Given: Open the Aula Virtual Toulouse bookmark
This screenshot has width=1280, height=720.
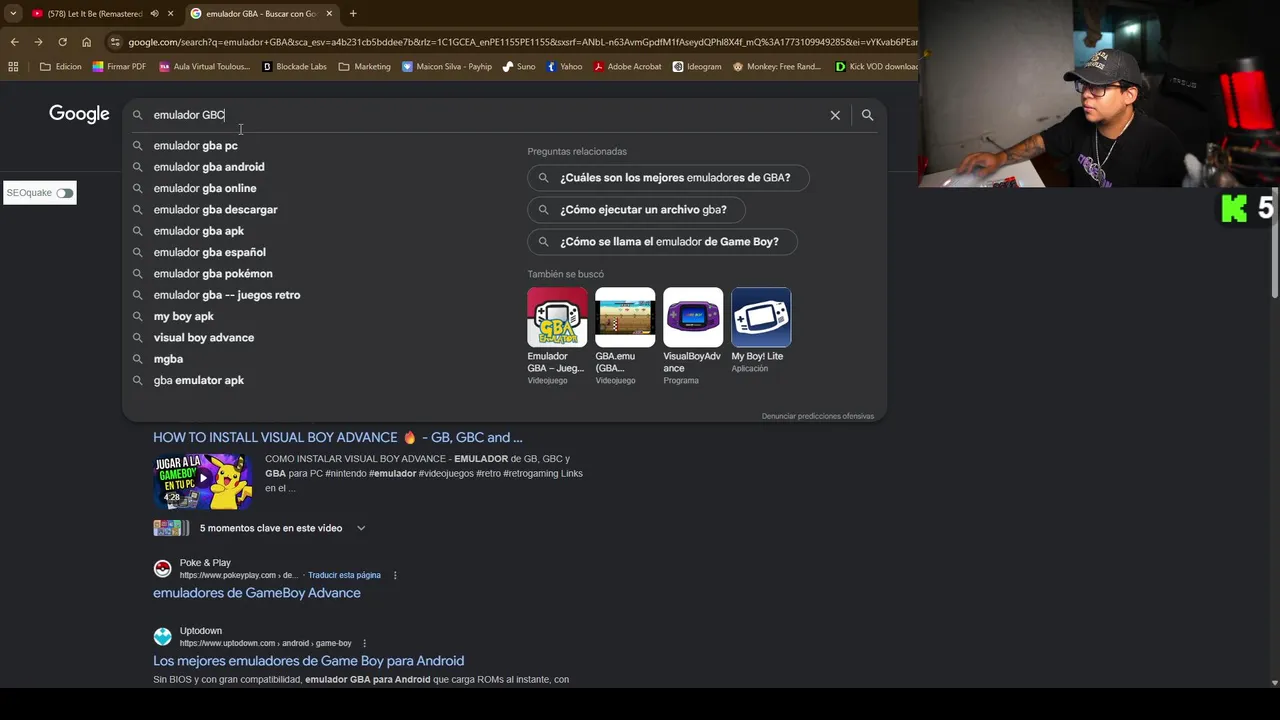Looking at the screenshot, I should pyautogui.click(x=204, y=67).
